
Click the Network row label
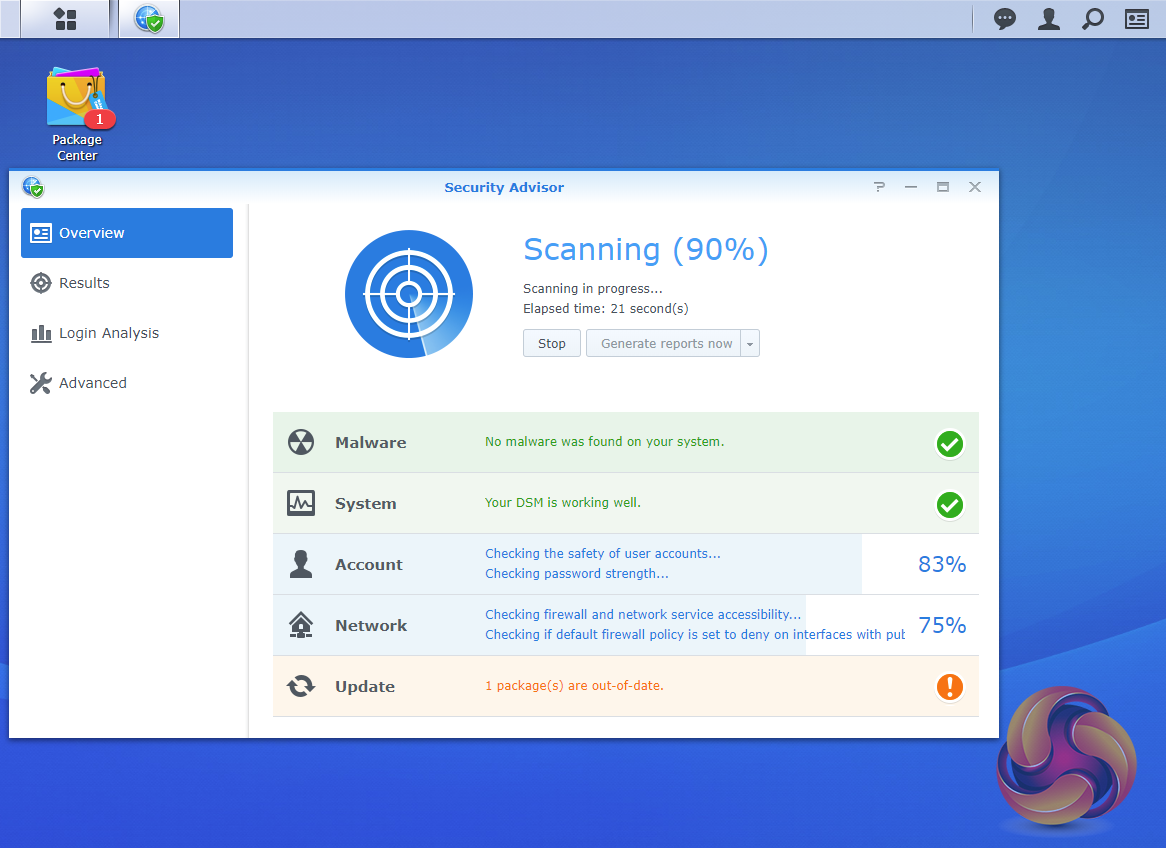[x=371, y=625]
